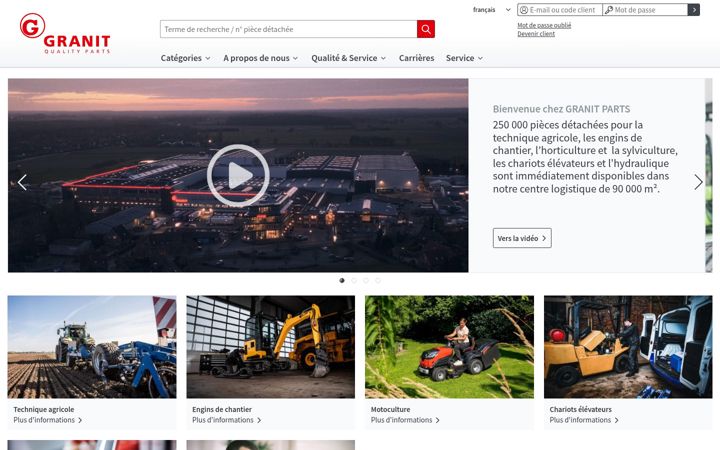Click Plus d'informations under Motoculture
Viewport: 720px width, 450px height.
pos(405,420)
